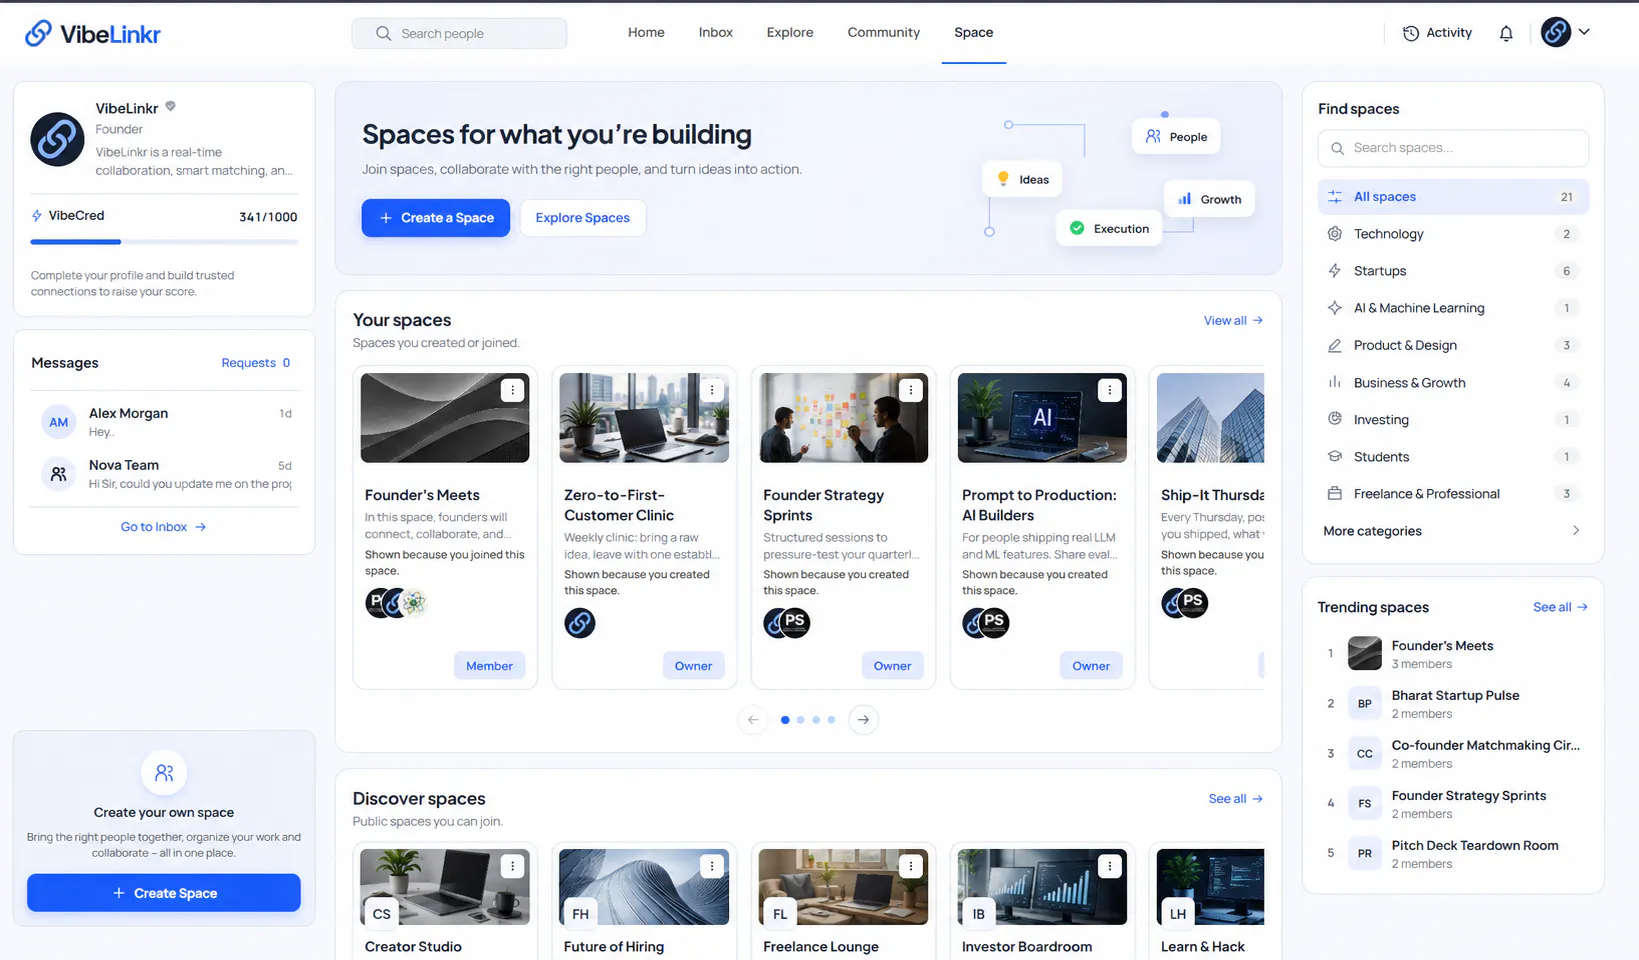This screenshot has width=1639, height=960.
Task: Switch to the Explore tab
Action: [x=790, y=33]
